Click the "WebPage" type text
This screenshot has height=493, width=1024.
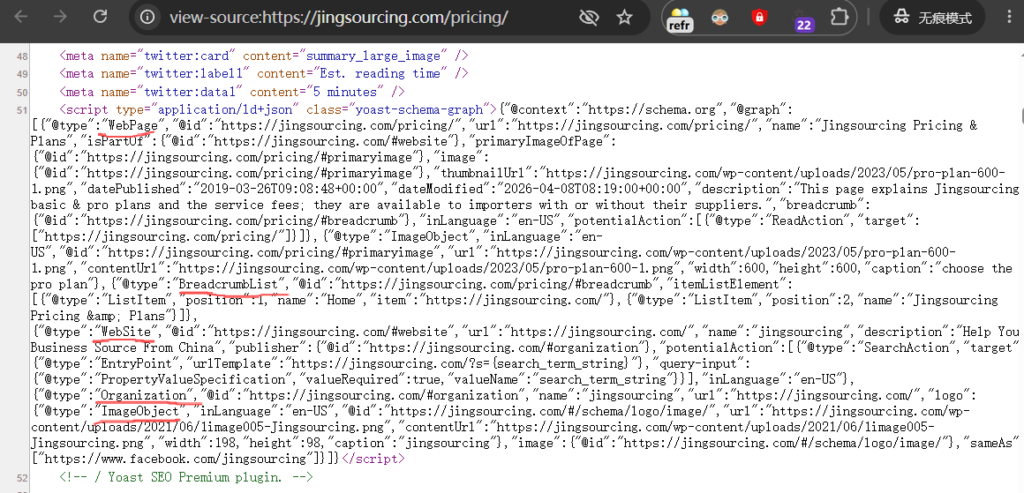[x=133, y=125]
